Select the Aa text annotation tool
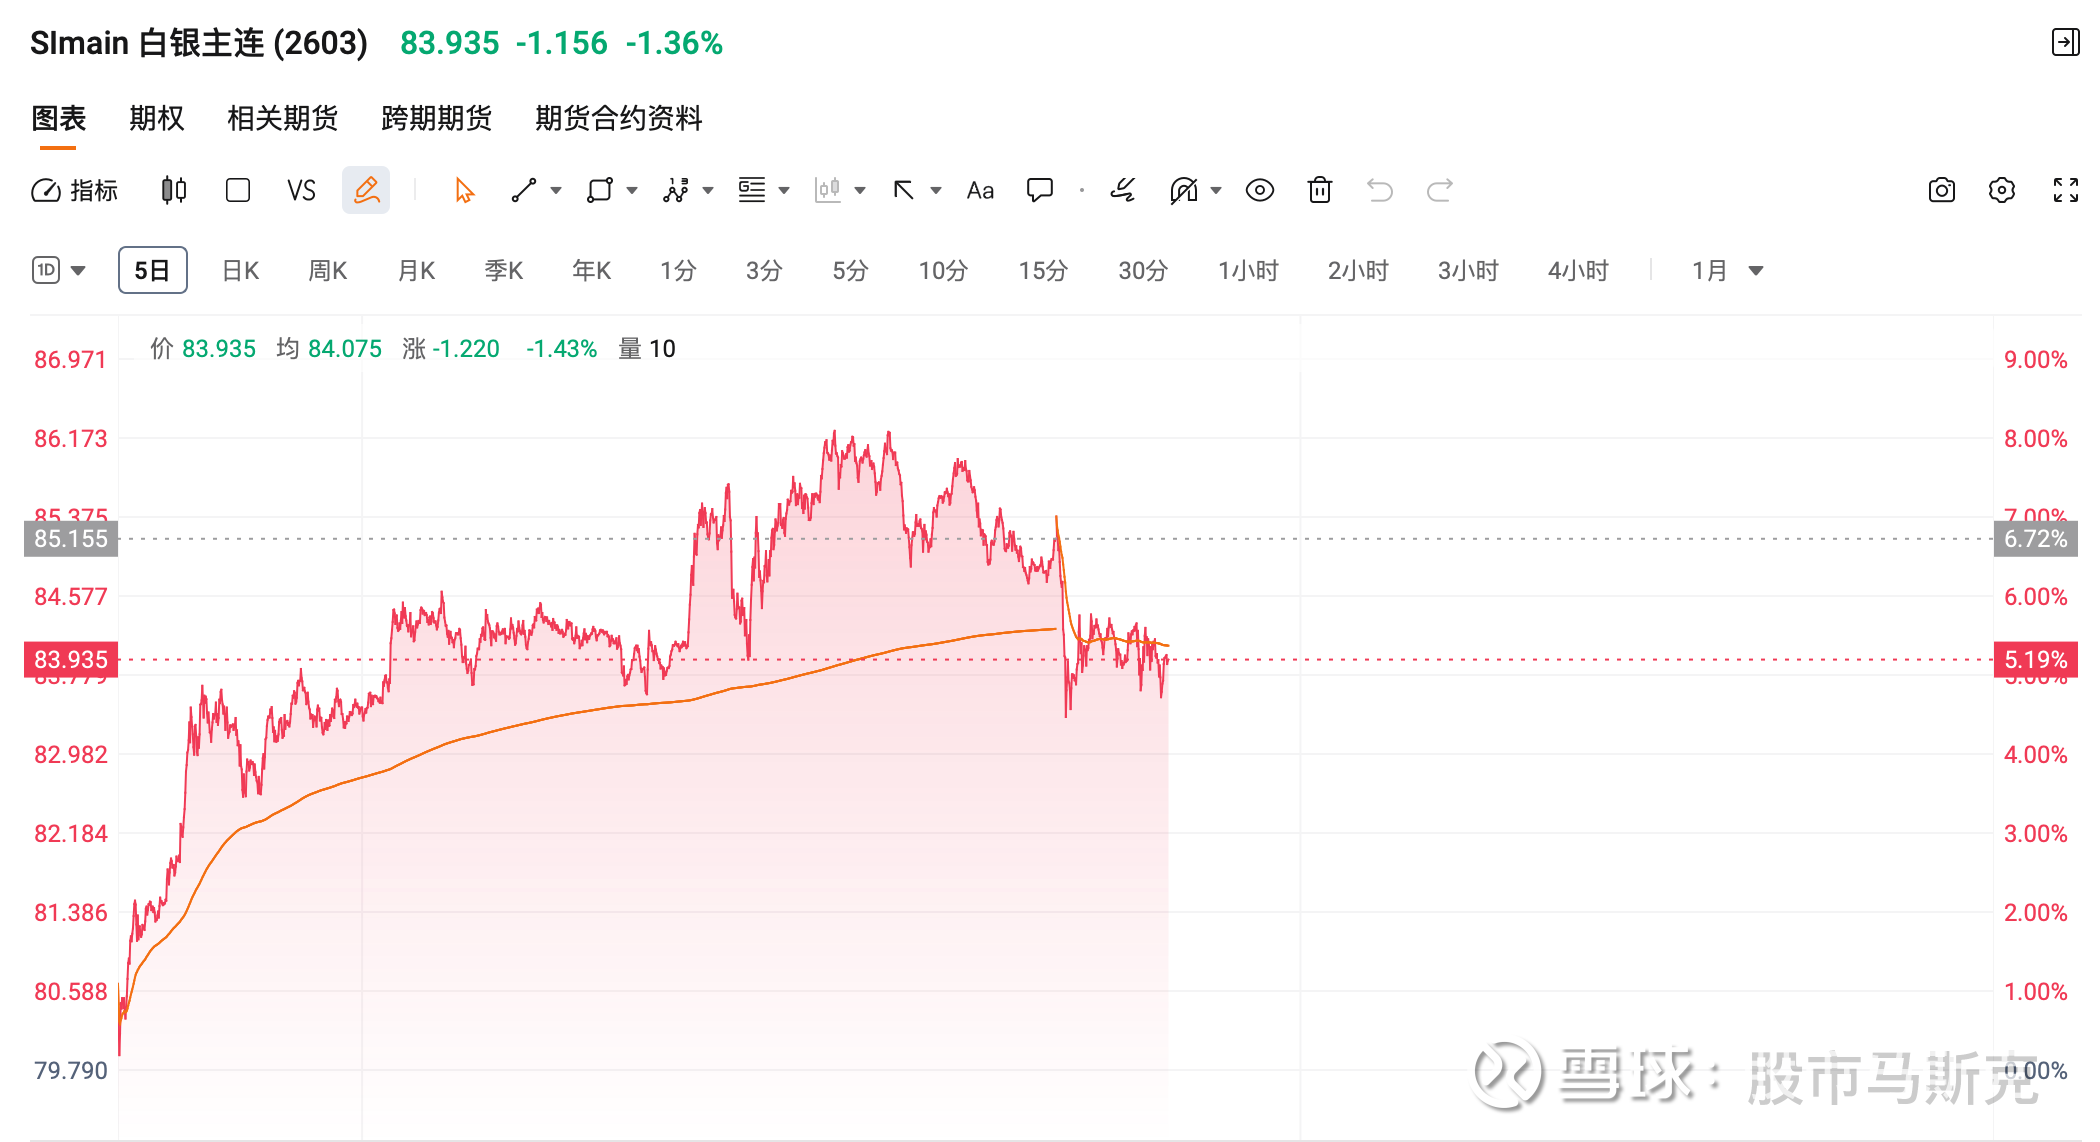The image size is (2100, 1142). click(979, 190)
